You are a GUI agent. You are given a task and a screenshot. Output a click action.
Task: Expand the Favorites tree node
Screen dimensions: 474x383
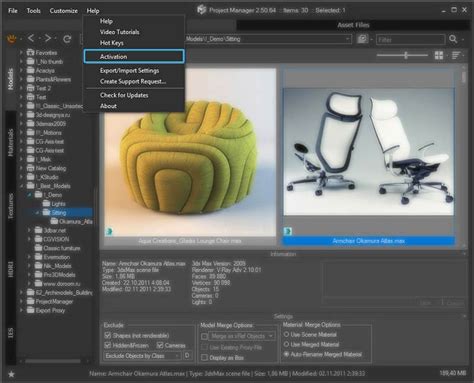(21, 53)
